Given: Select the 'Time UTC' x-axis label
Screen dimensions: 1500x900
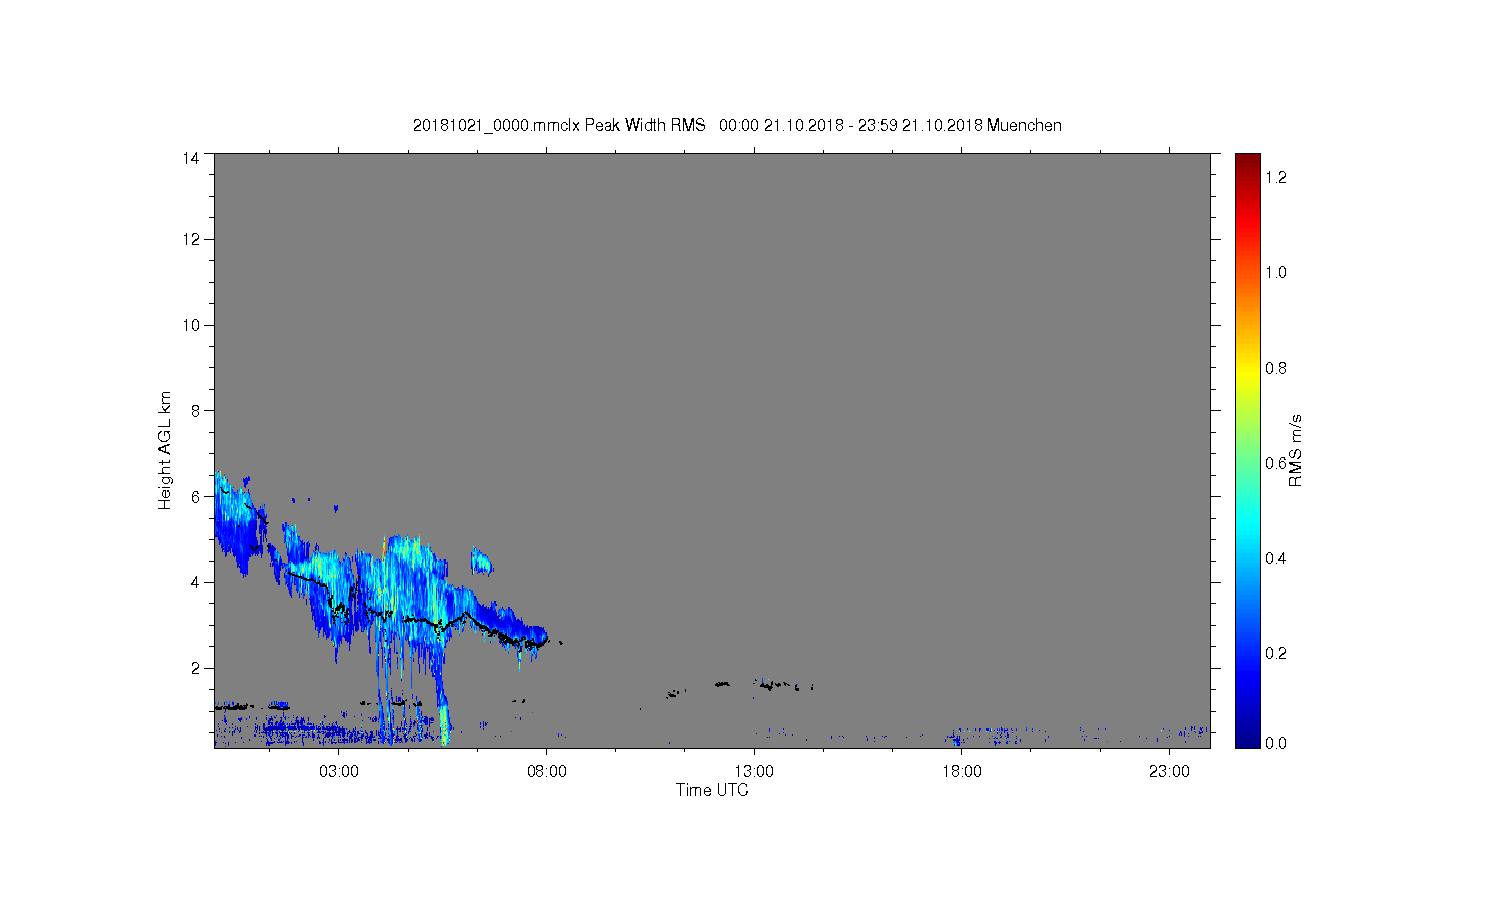Looking at the screenshot, I should (x=712, y=790).
